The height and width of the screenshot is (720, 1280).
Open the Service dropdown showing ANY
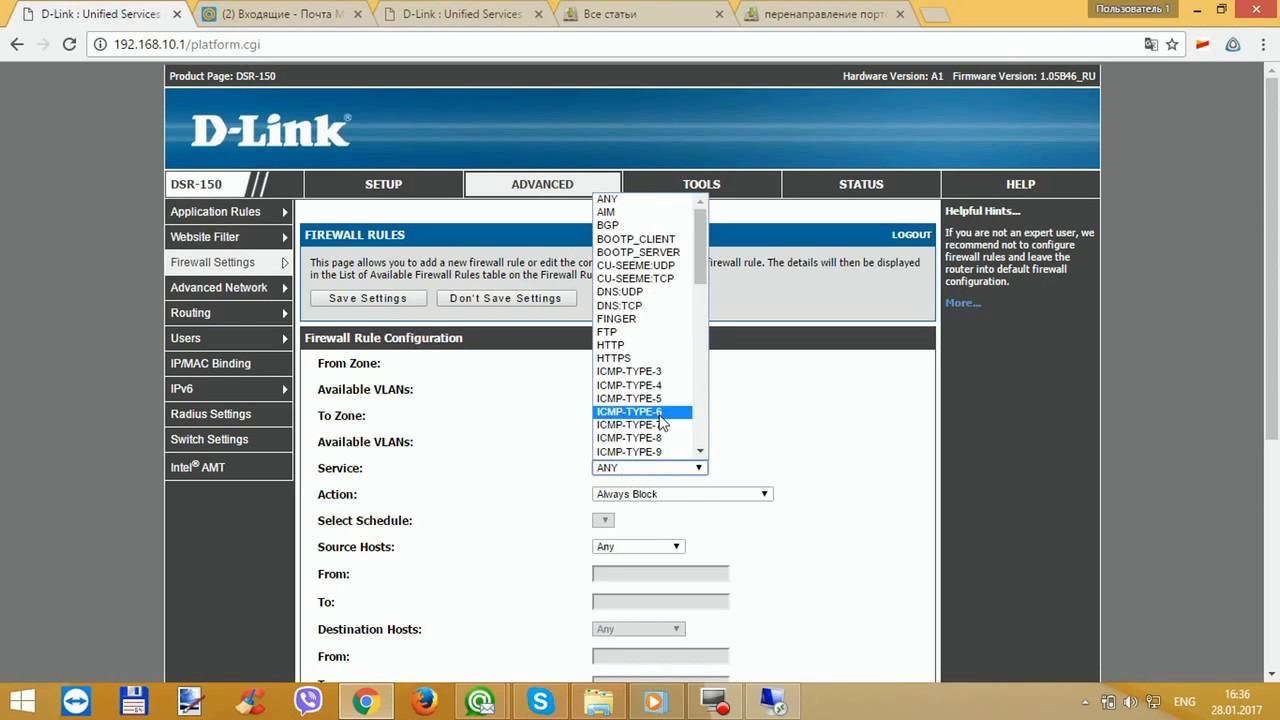[650, 468]
